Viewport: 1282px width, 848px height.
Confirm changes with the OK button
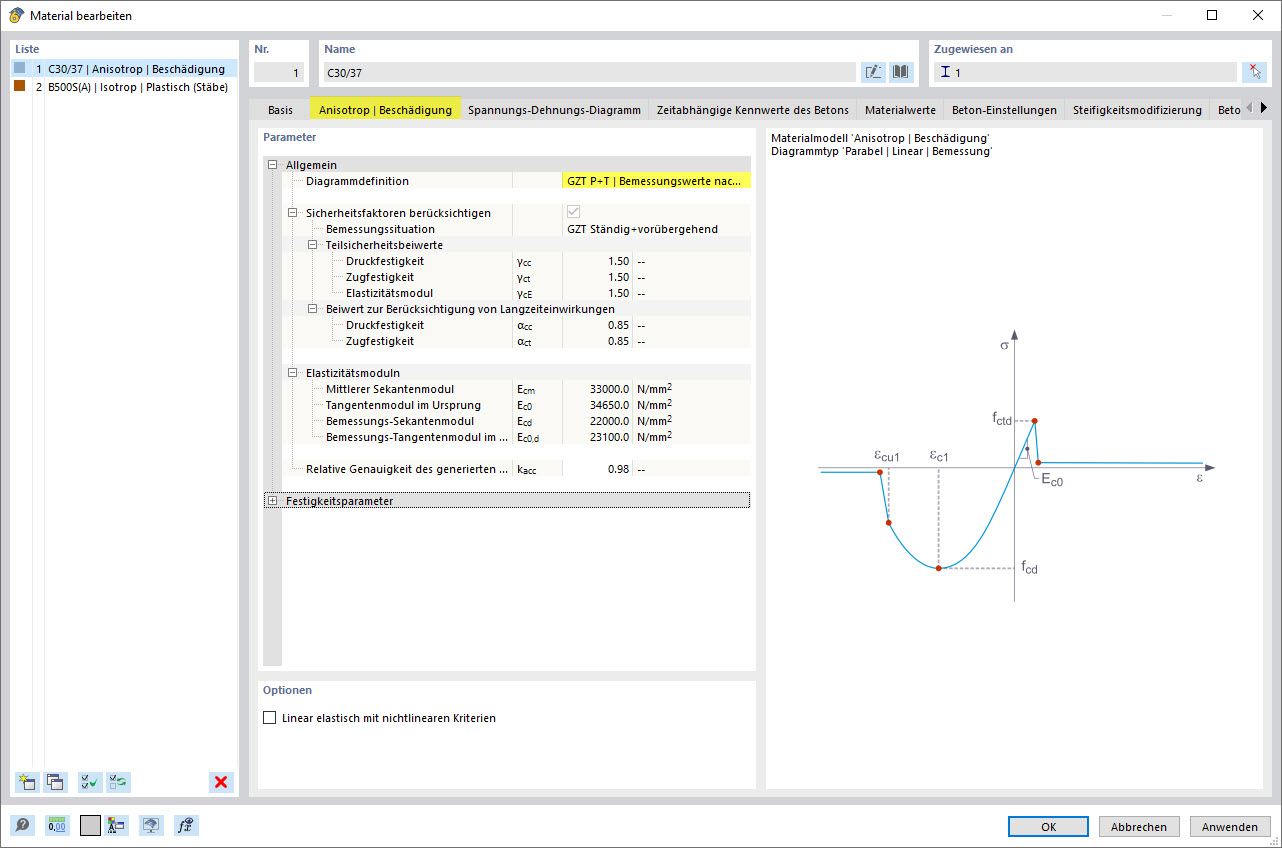coord(1047,826)
